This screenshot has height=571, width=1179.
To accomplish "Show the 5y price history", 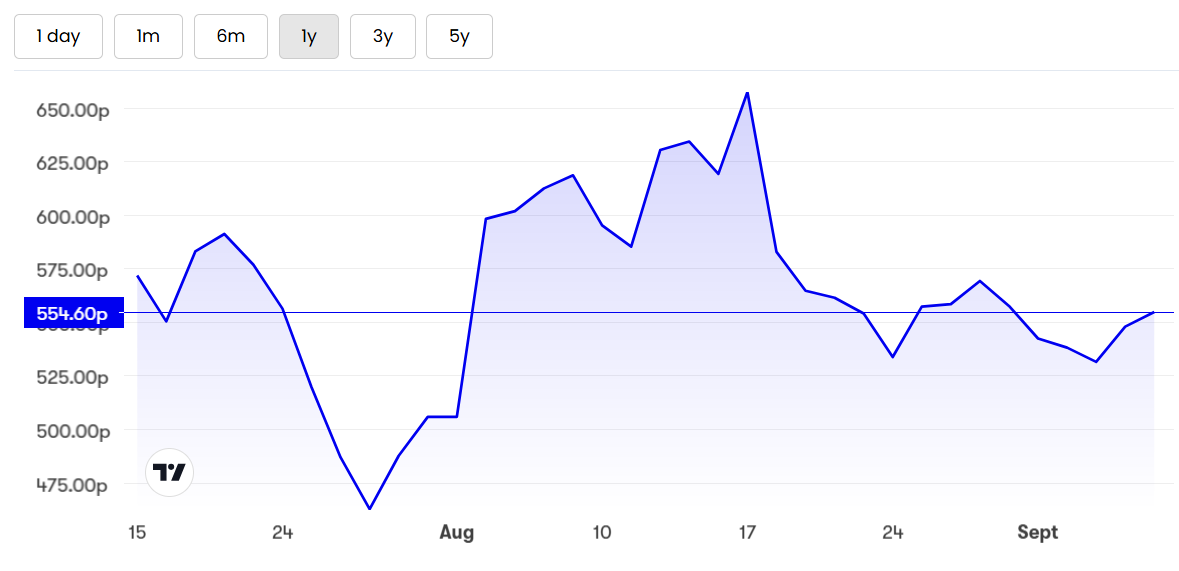I will pyautogui.click(x=459, y=36).
